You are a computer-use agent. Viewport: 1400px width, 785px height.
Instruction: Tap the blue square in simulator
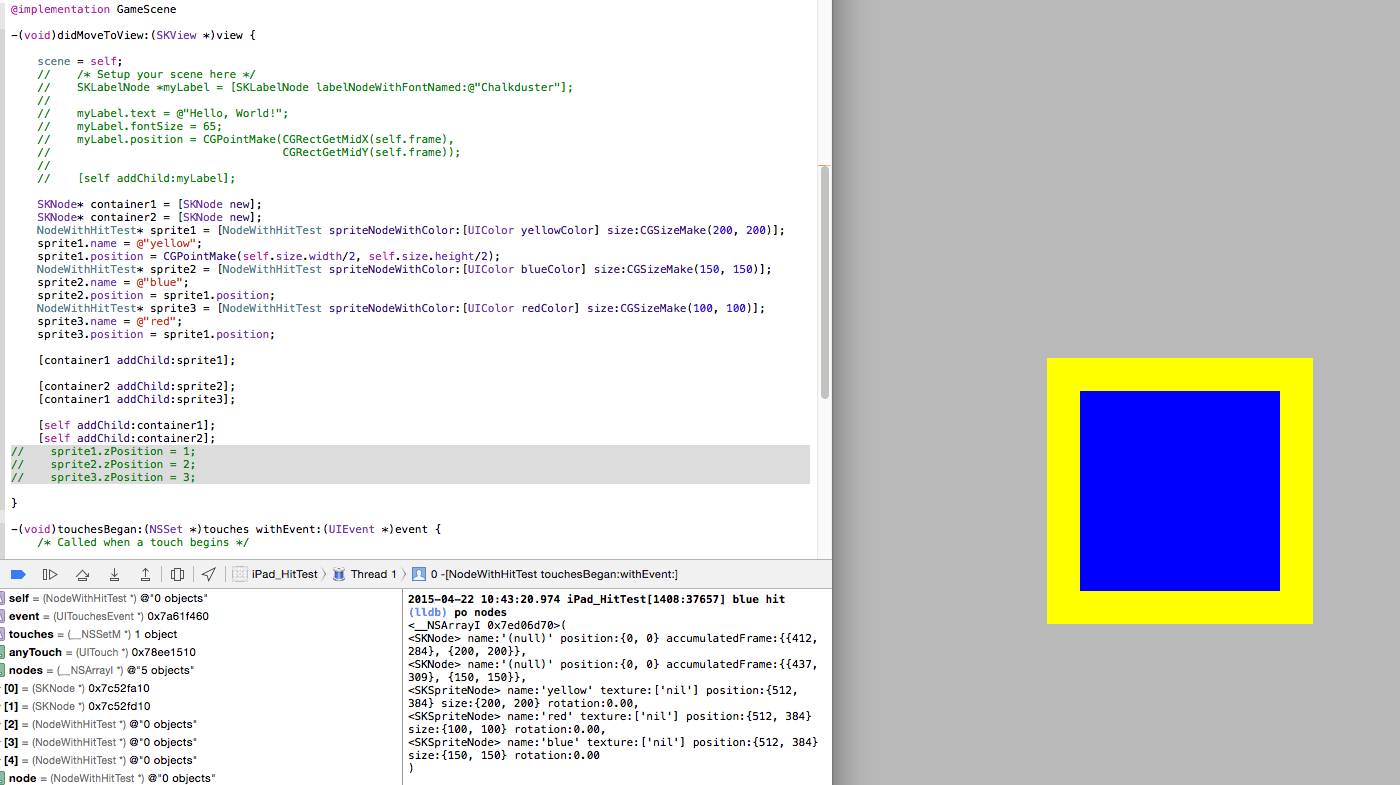pos(1180,491)
